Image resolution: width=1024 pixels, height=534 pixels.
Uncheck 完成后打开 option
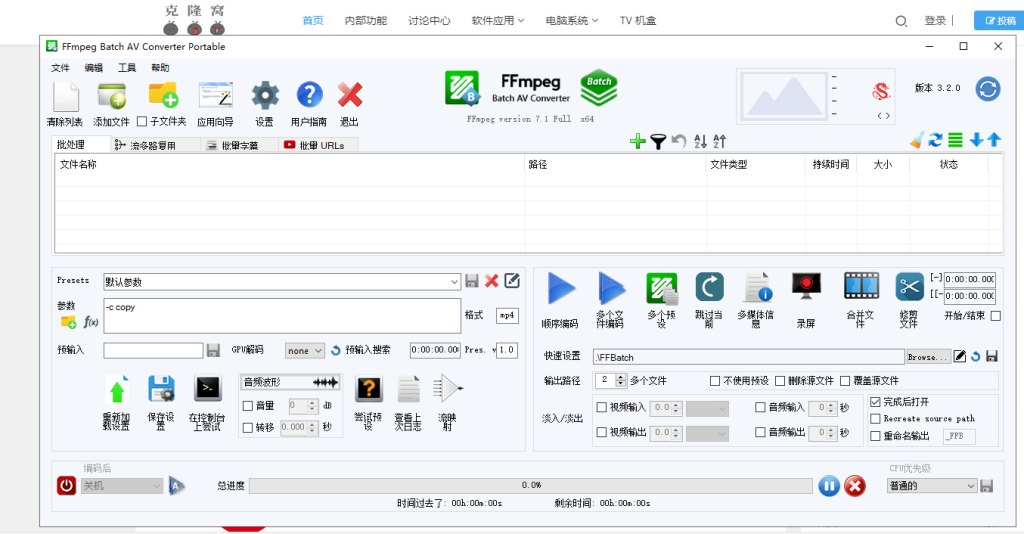[875, 402]
